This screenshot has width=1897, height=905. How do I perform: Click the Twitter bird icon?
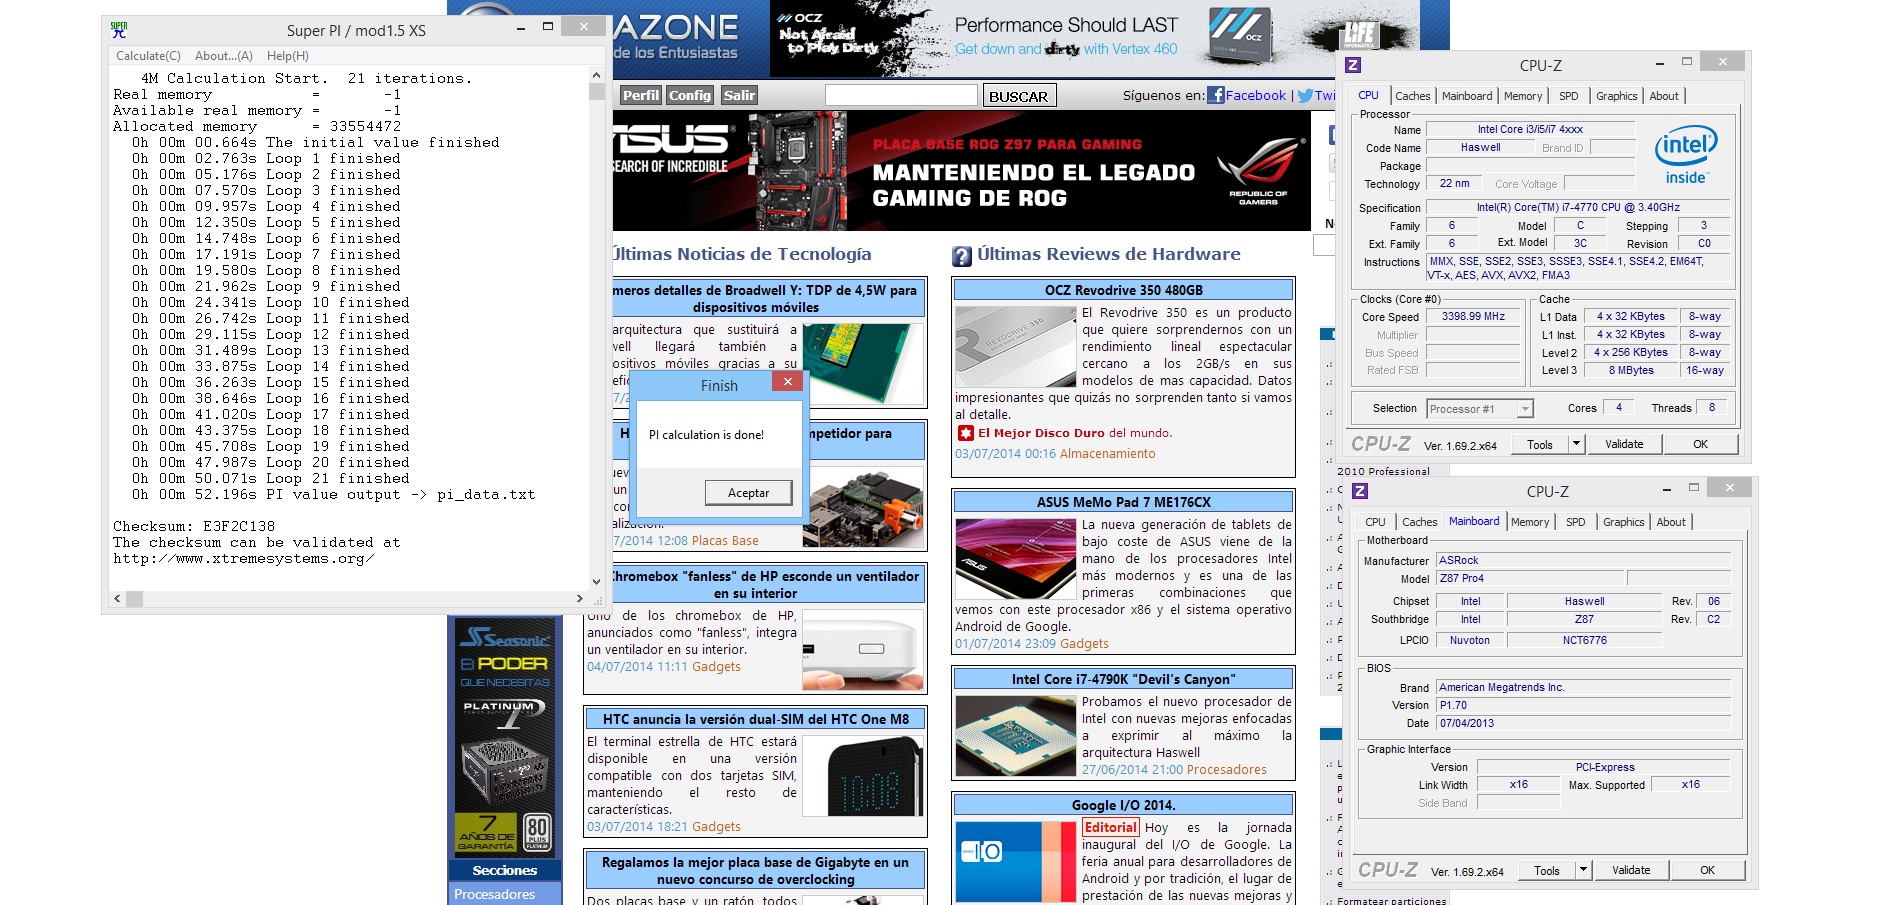pyautogui.click(x=1304, y=96)
